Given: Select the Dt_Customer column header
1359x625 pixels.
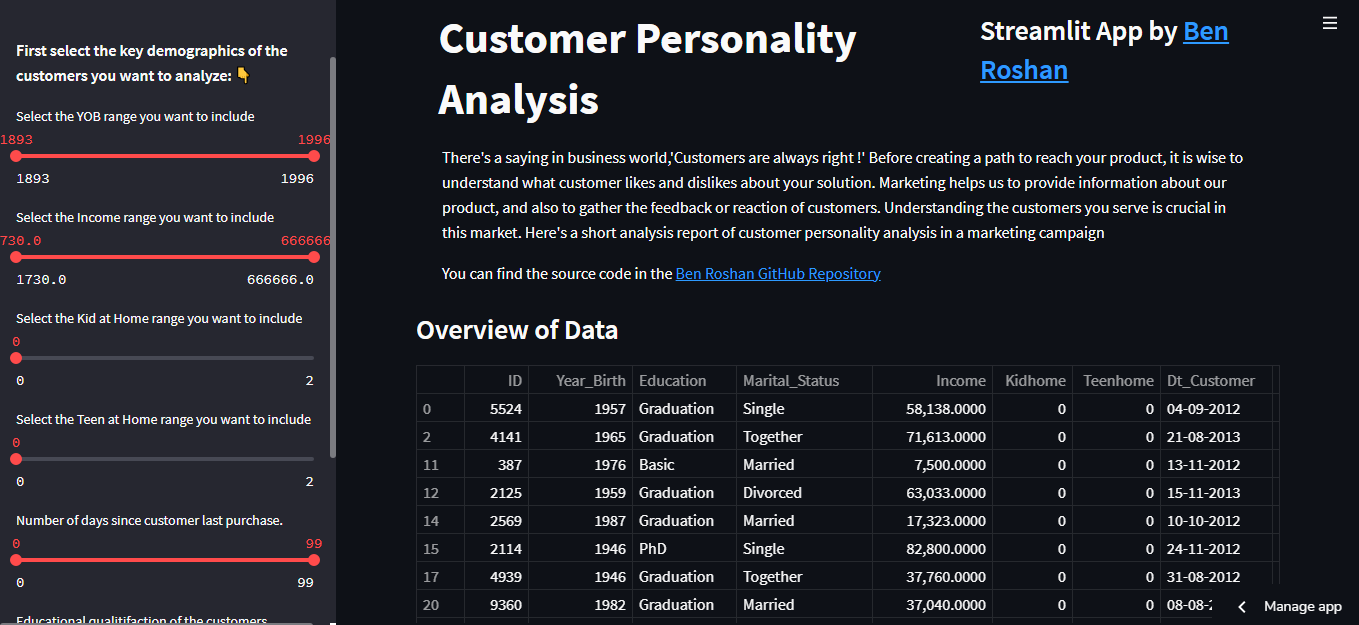Looking at the screenshot, I should point(1211,380).
